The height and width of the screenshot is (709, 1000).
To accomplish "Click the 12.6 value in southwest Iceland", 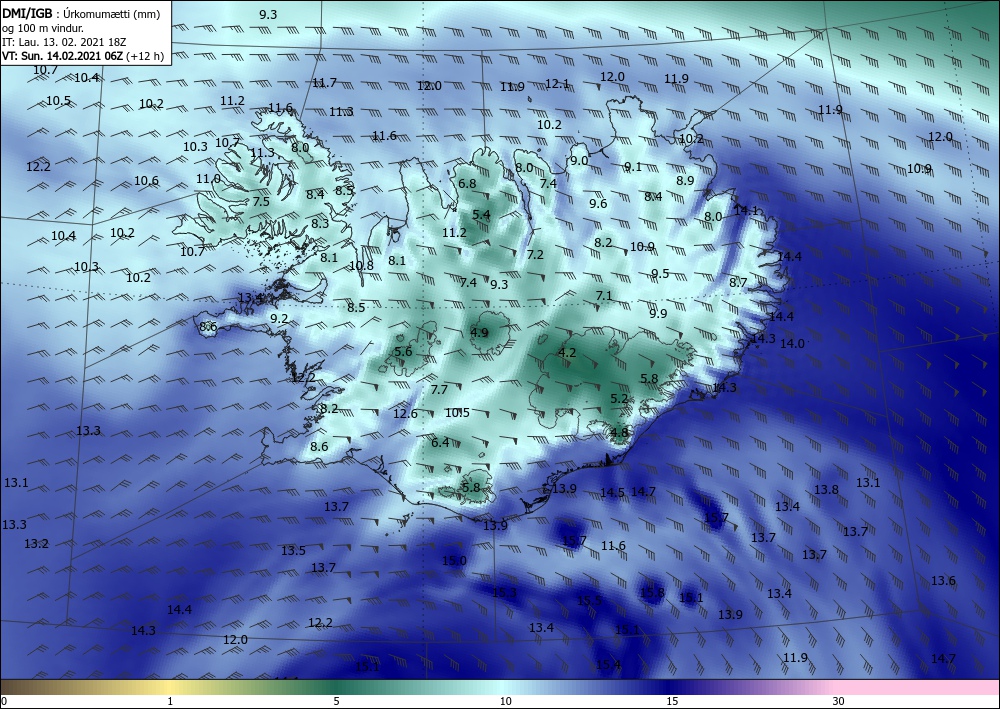I will point(405,414).
